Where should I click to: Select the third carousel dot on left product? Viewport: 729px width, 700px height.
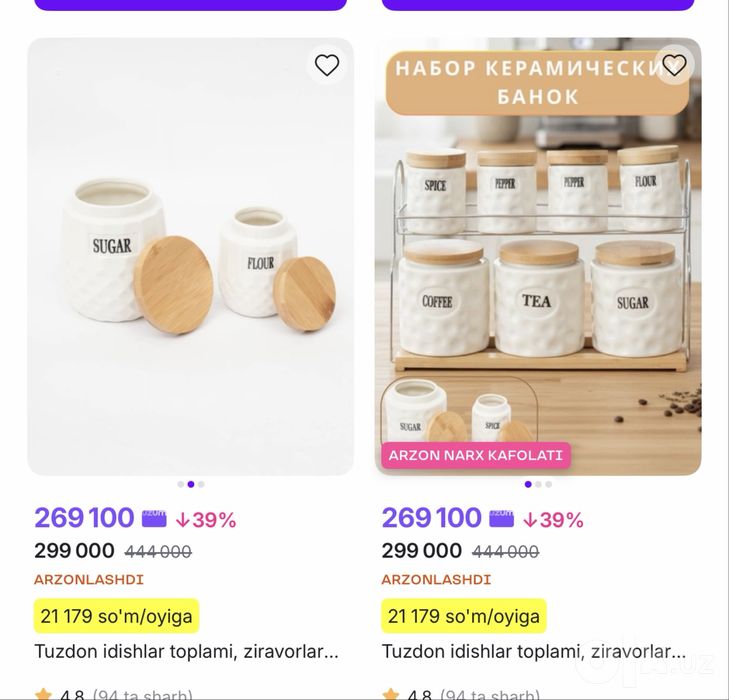201,484
